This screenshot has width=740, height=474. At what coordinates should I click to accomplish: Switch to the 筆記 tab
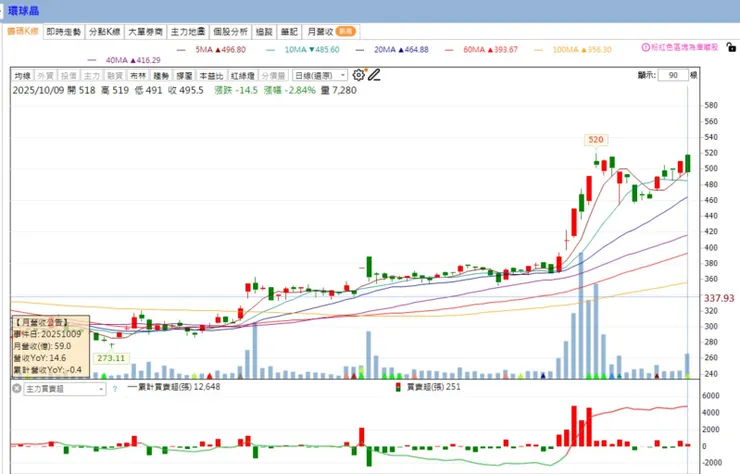point(289,32)
